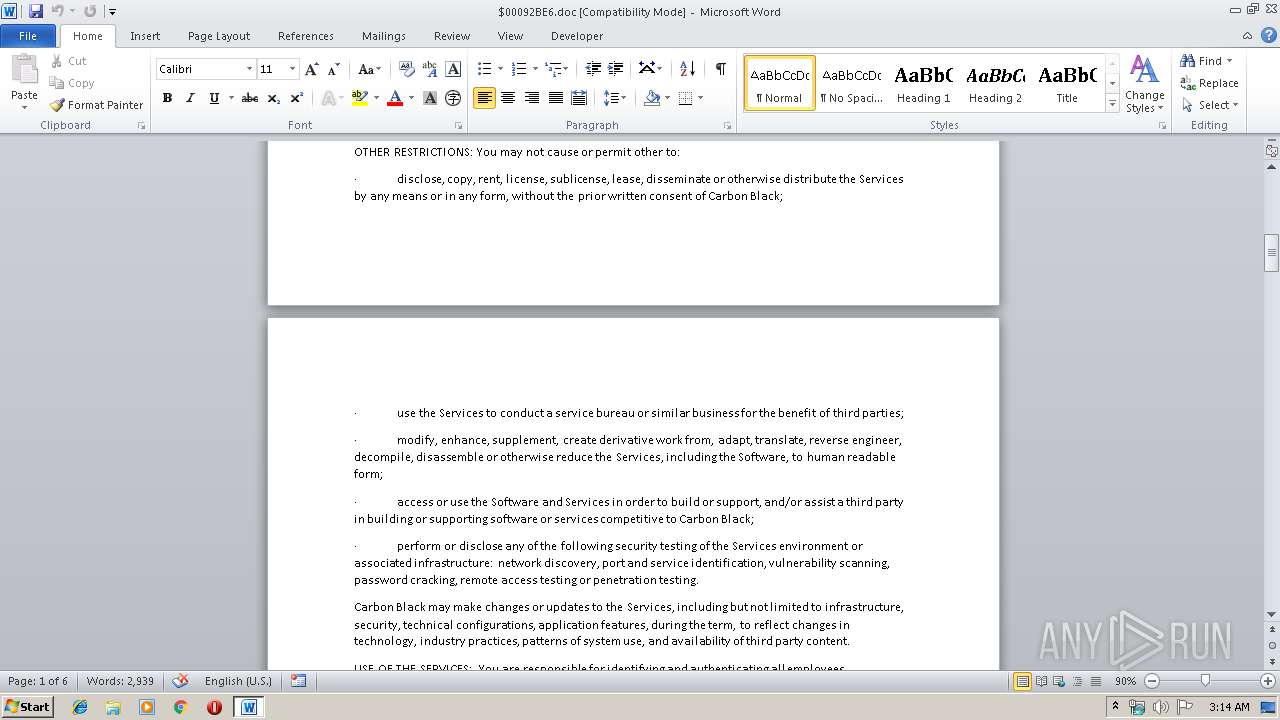The width and height of the screenshot is (1280, 720).
Task: Apply the yellow text highlight color
Action: pyautogui.click(x=360, y=98)
